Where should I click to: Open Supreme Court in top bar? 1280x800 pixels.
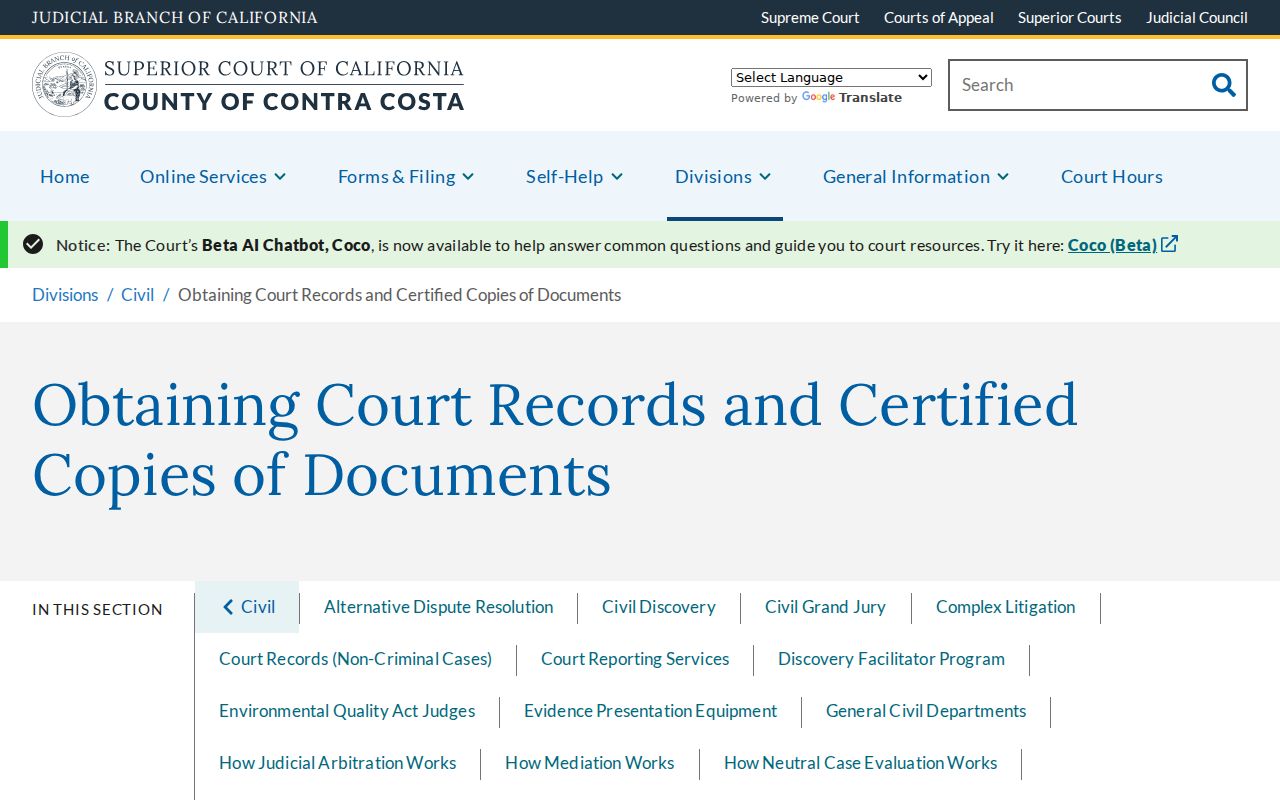pyautogui.click(x=810, y=17)
